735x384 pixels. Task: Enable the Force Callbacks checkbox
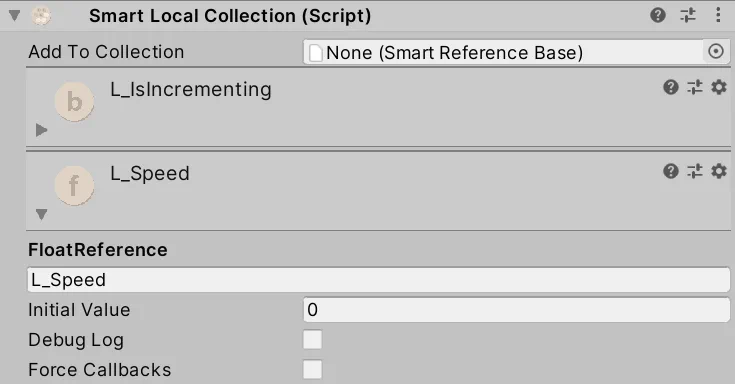click(312, 369)
